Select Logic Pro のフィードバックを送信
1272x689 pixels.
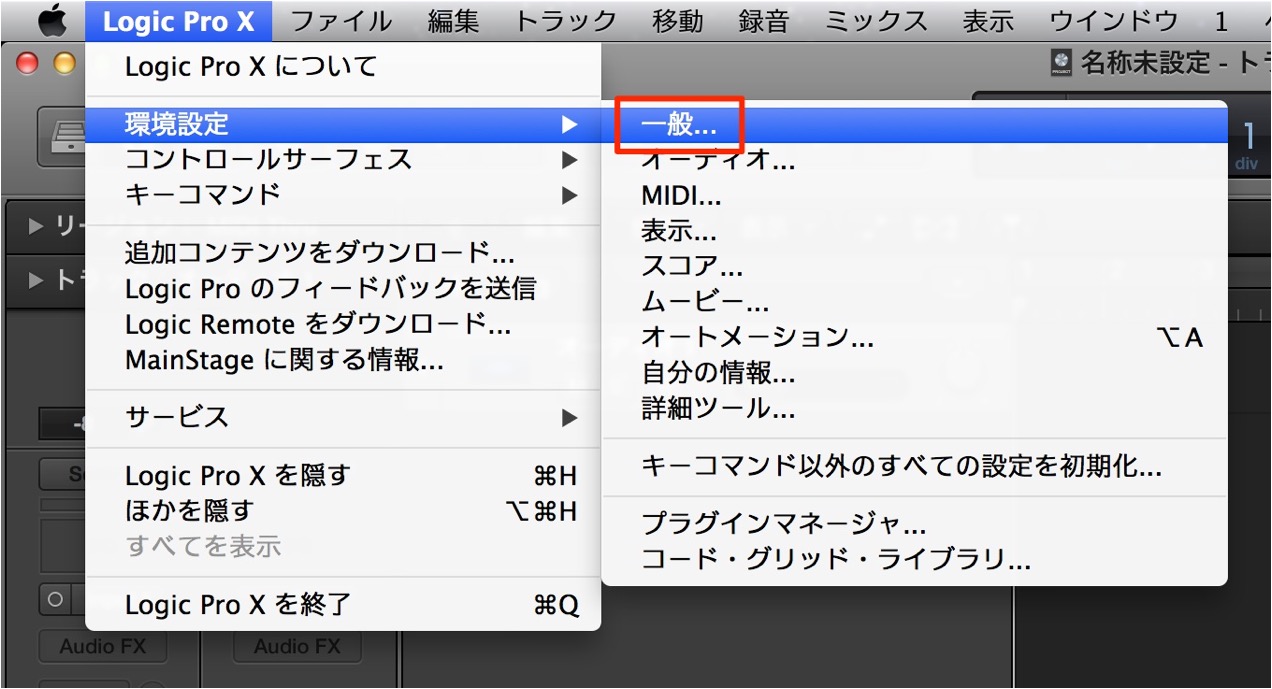[343, 288]
